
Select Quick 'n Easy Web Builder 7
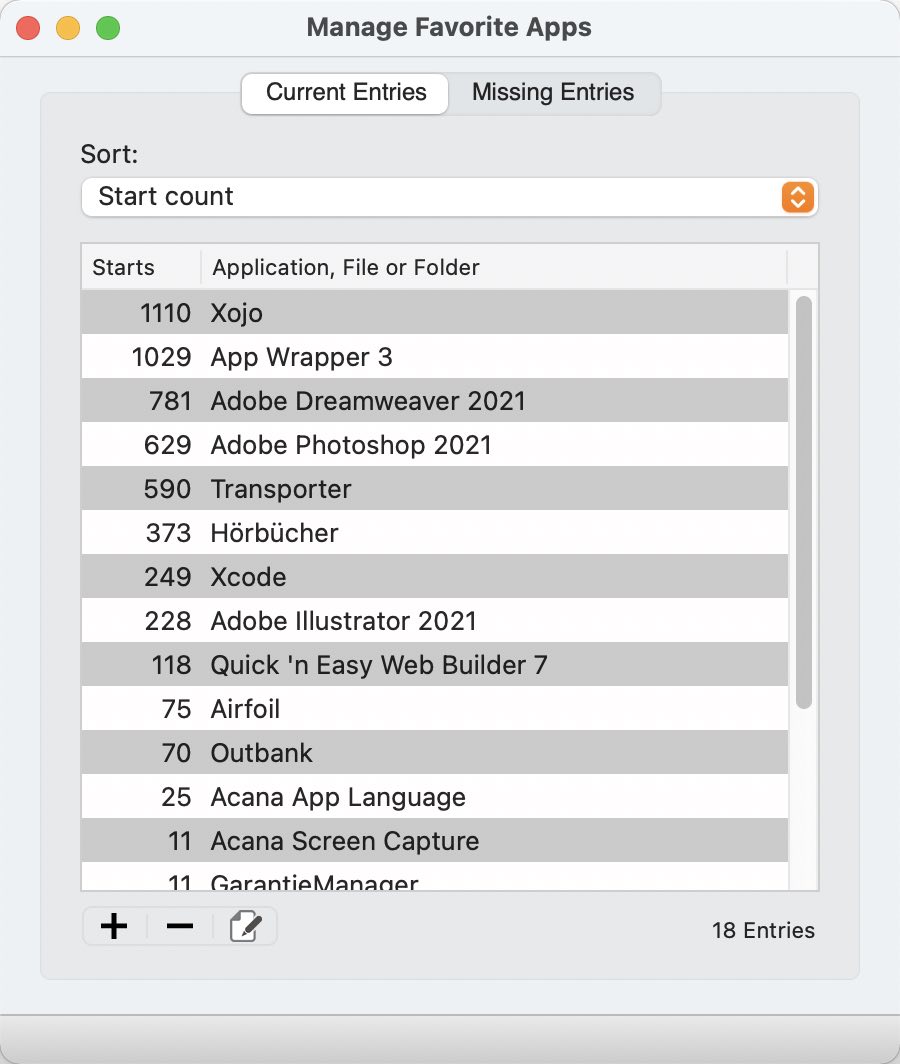[434, 665]
